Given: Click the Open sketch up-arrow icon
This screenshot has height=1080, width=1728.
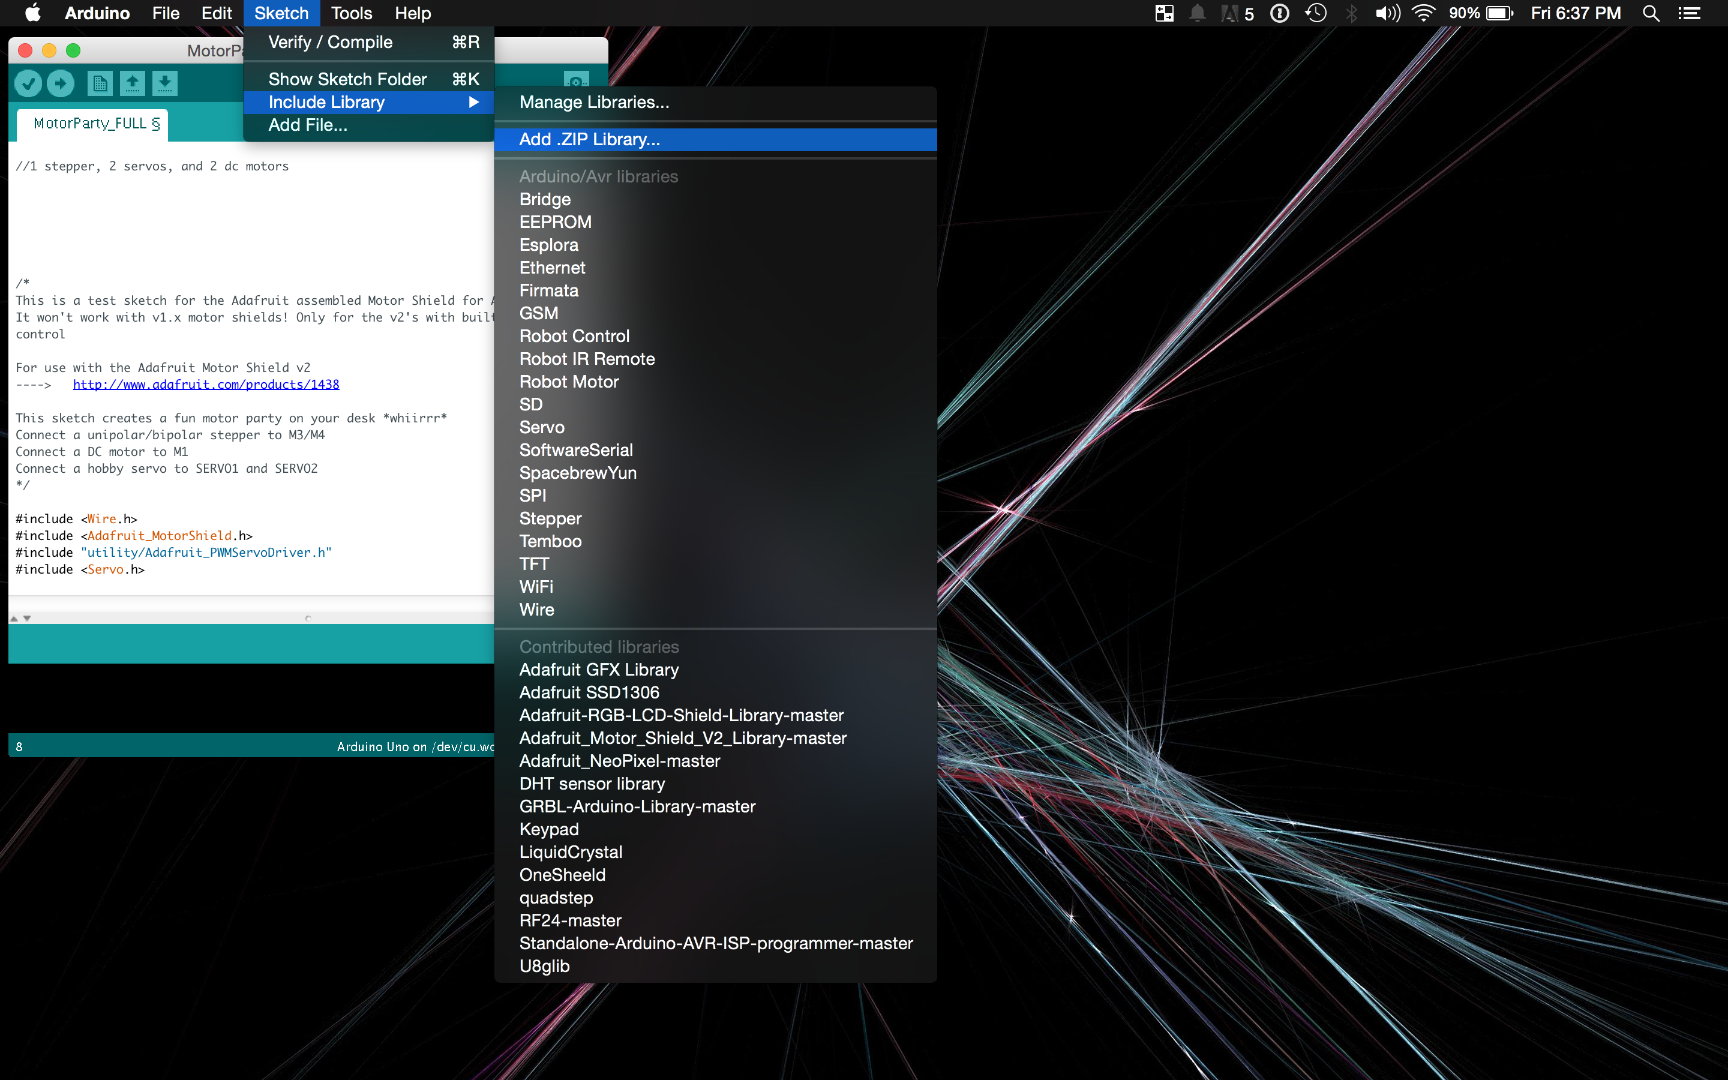Looking at the screenshot, I should (x=132, y=84).
